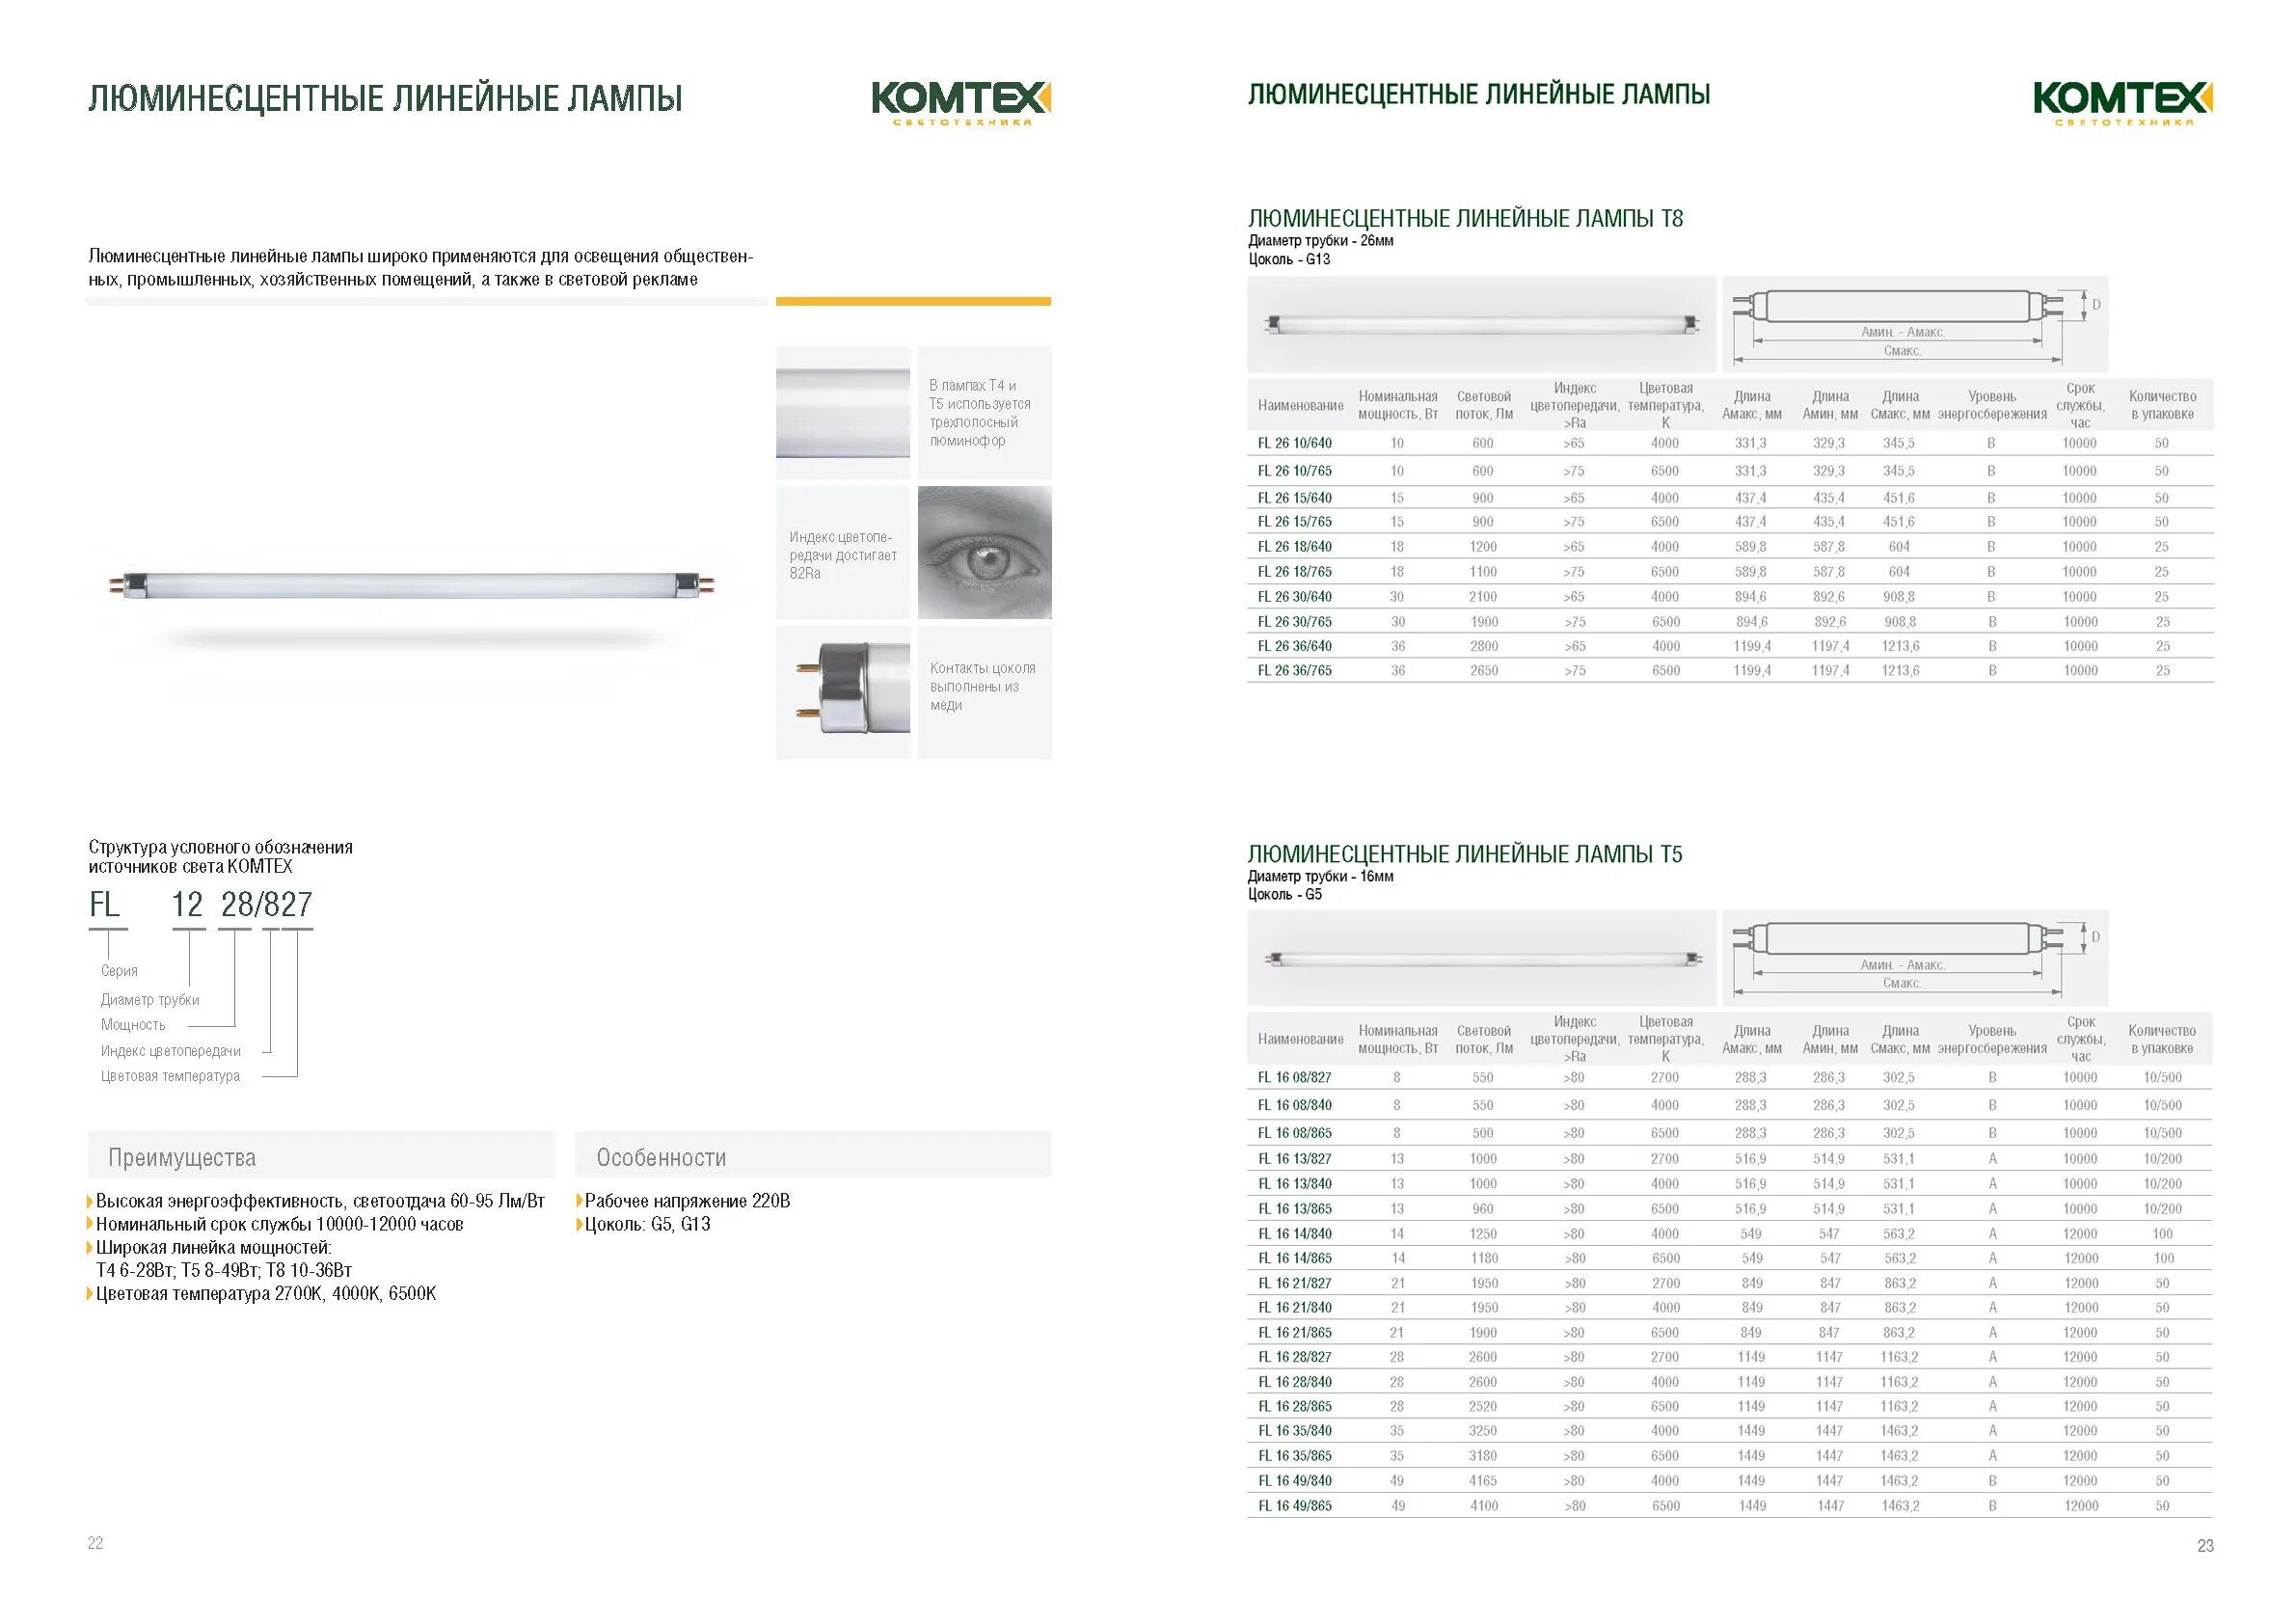Click the T8 lamp product photo
The width and height of the screenshot is (2296, 1624).
[x=1481, y=324]
